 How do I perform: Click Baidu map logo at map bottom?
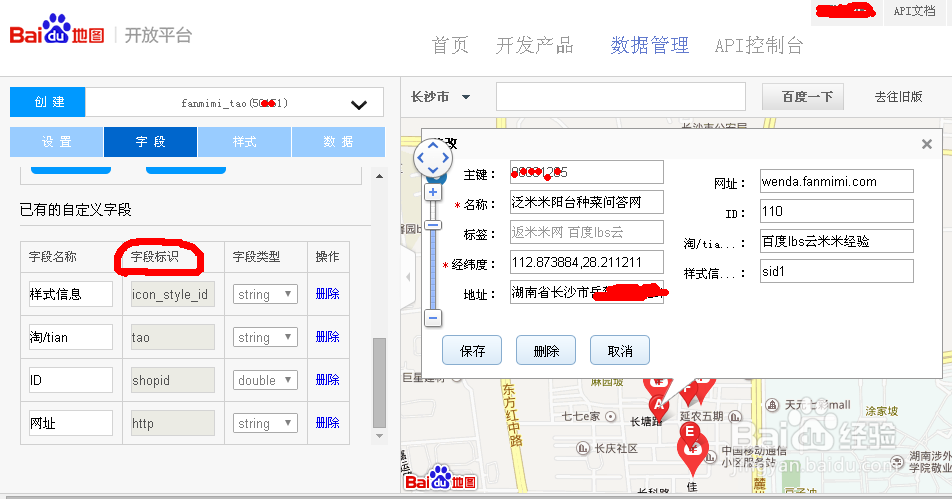click(x=440, y=478)
